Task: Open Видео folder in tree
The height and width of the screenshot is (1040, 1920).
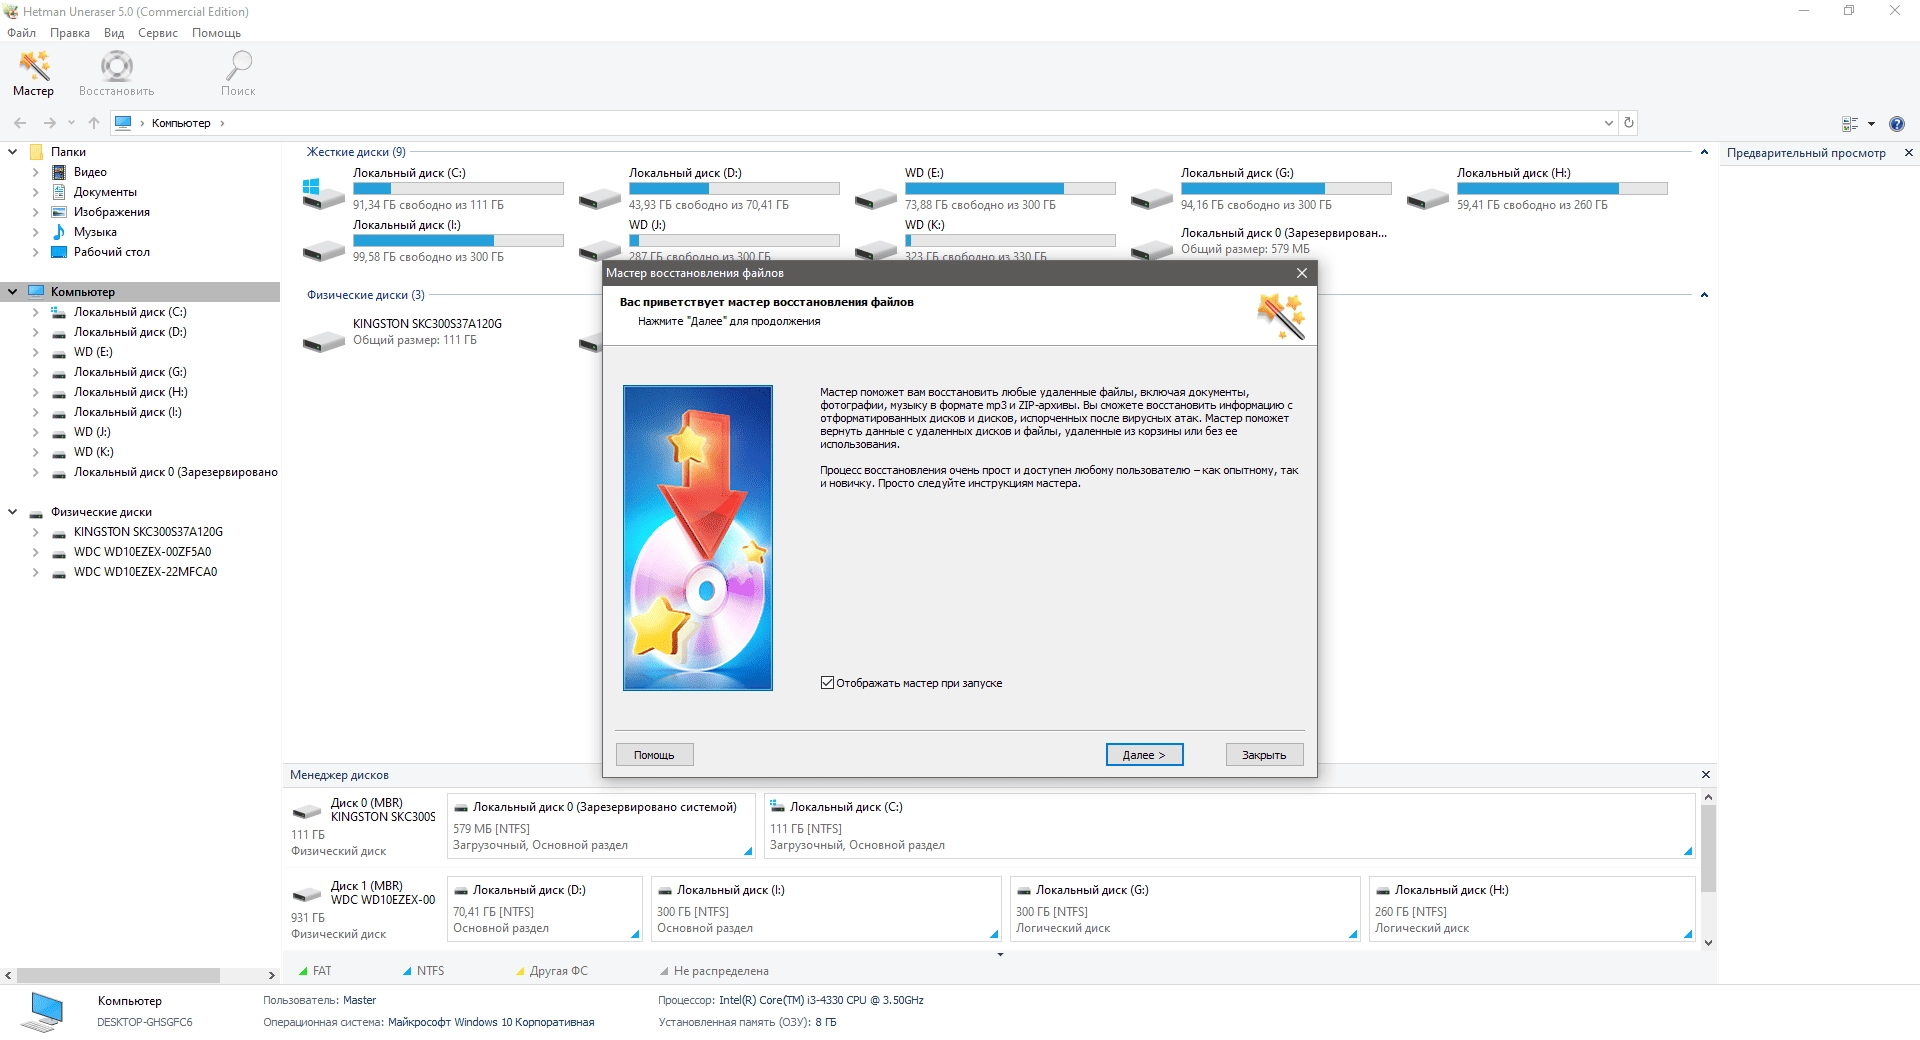Action: (90, 172)
